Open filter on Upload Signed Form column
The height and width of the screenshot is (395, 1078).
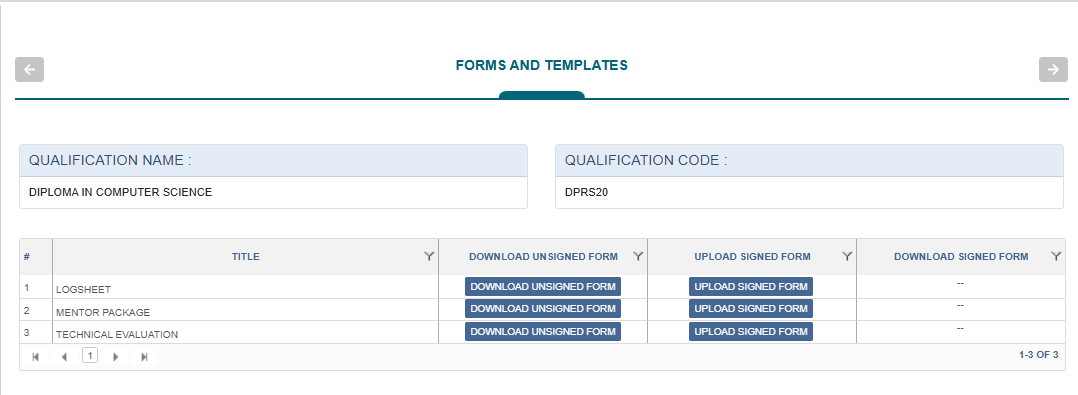point(848,256)
